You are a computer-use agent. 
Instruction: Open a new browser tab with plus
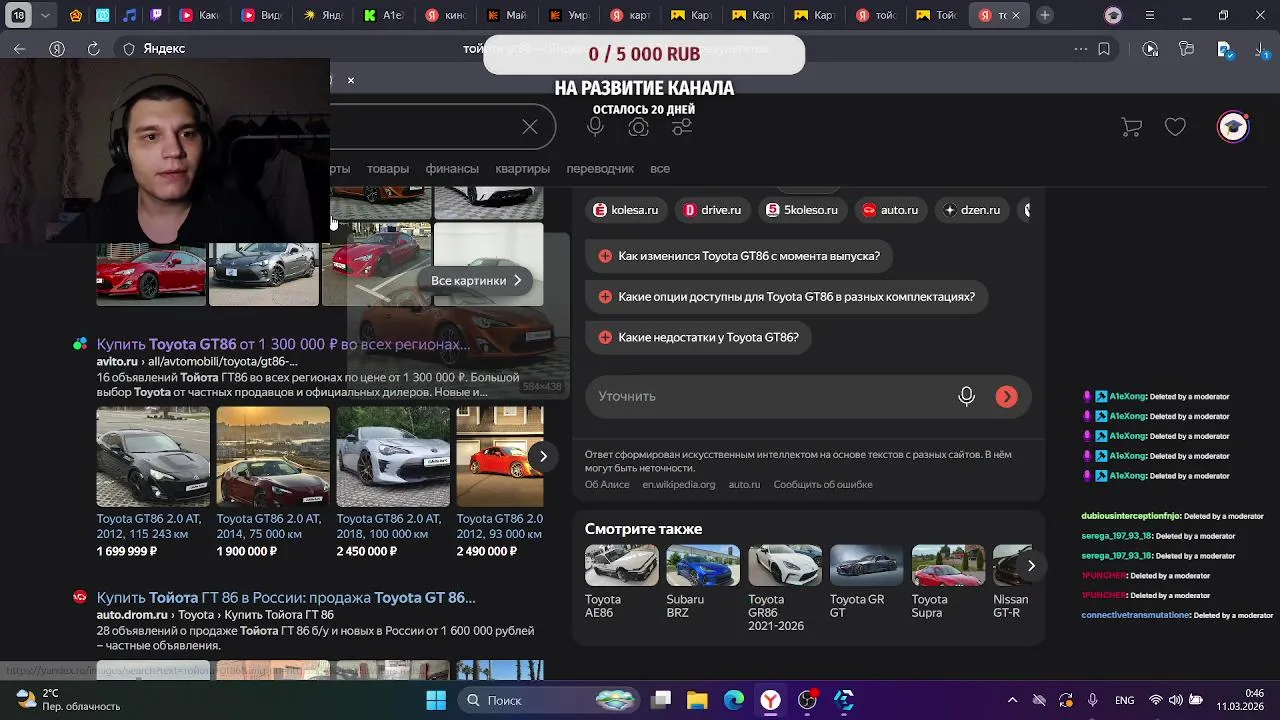(x=1044, y=15)
